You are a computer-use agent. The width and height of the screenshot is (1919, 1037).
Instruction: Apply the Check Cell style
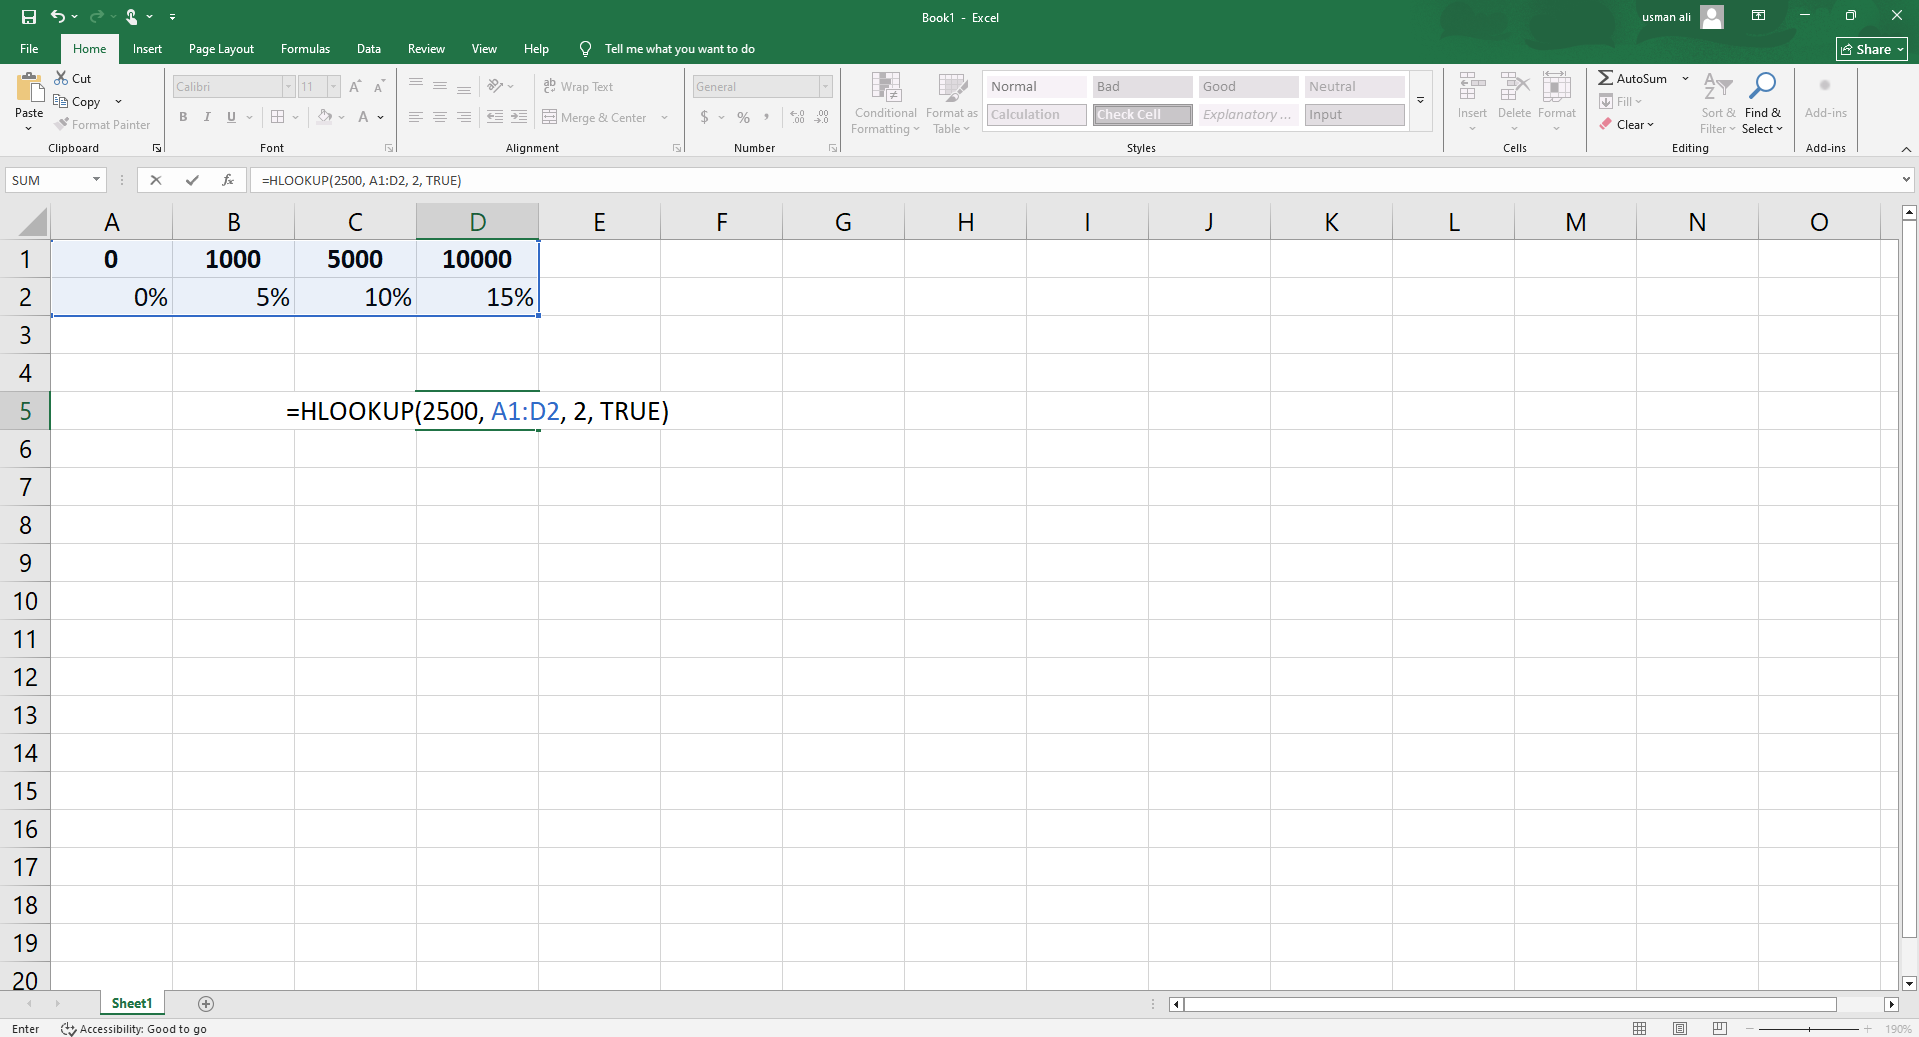[1142, 115]
